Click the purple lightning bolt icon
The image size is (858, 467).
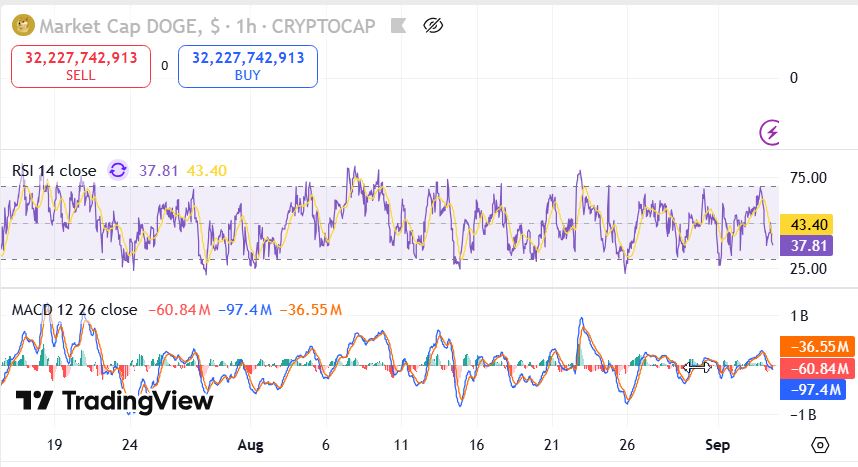771,132
